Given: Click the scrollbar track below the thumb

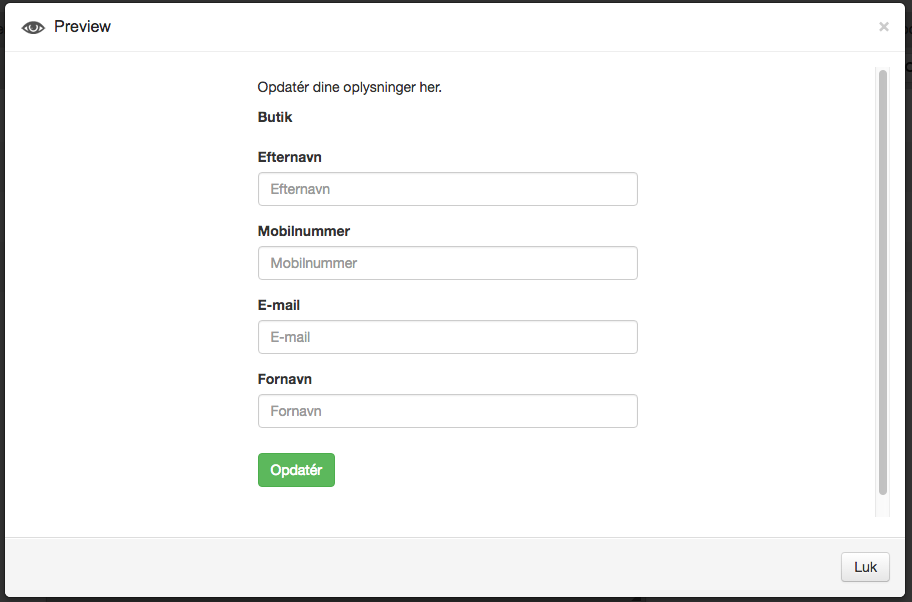Looking at the screenshot, I should (x=882, y=506).
